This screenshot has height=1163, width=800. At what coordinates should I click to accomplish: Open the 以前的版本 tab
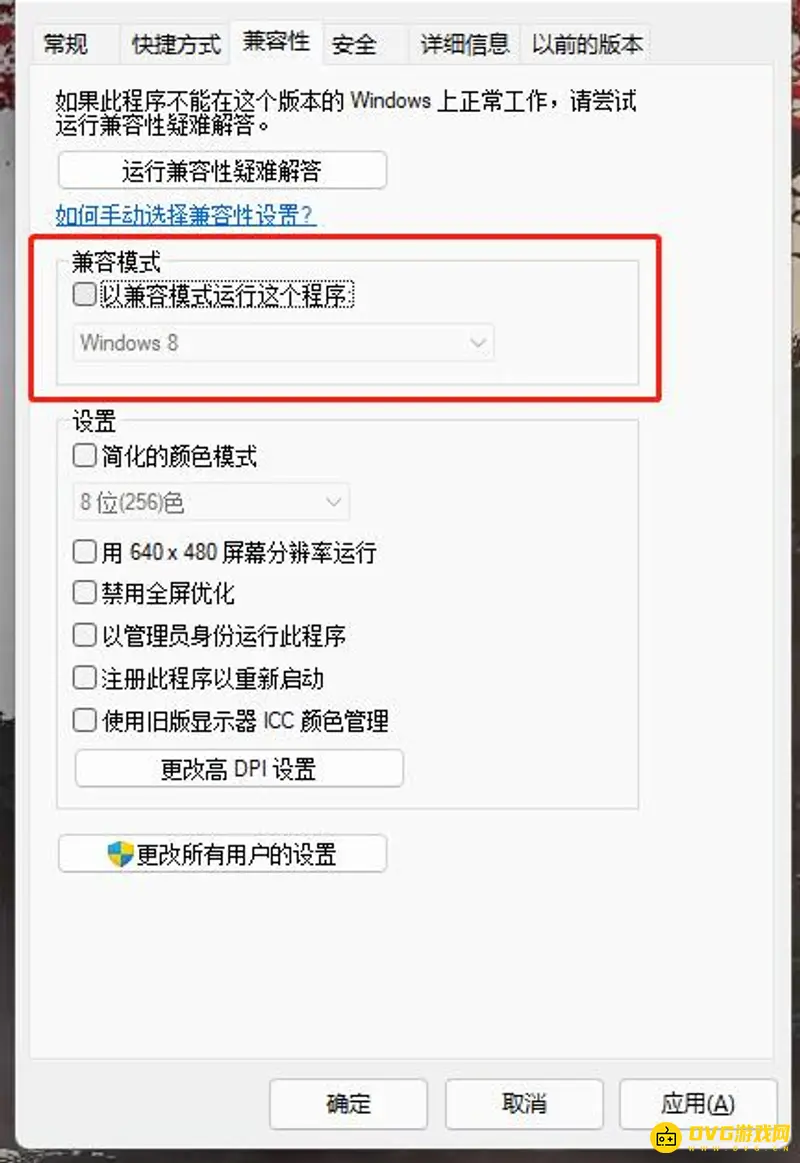coord(586,45)
